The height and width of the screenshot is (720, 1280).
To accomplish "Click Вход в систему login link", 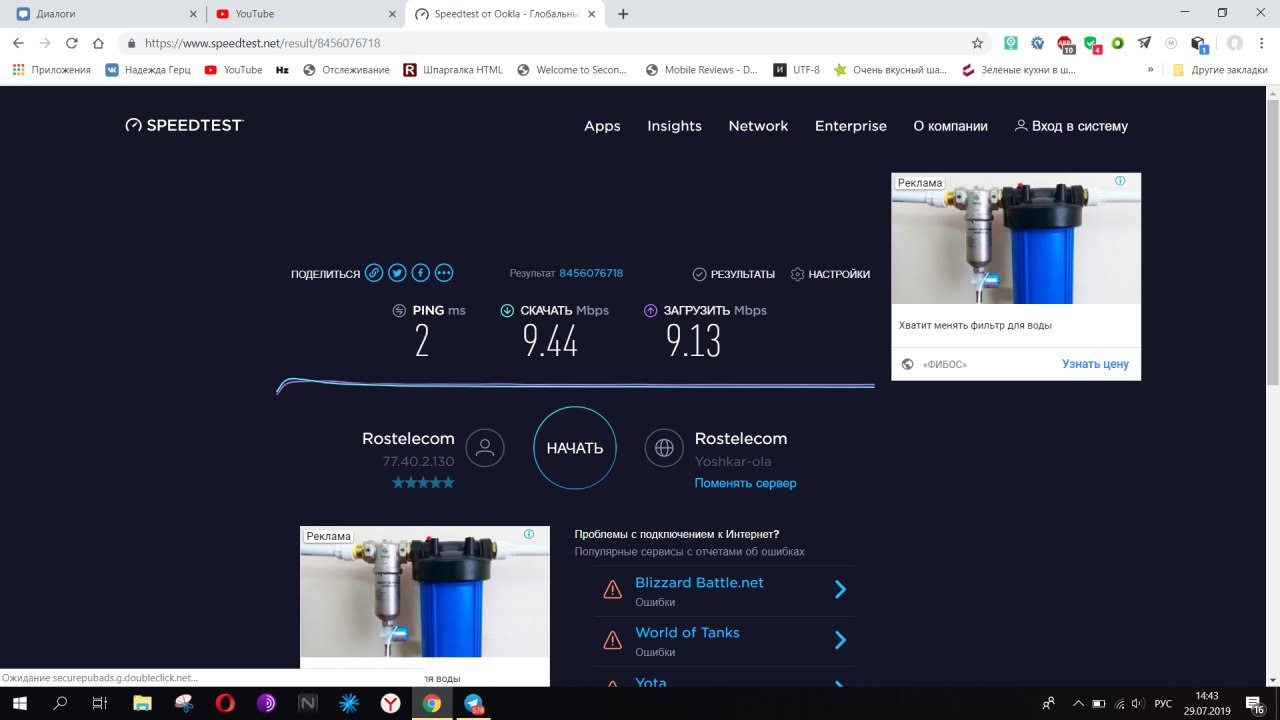I will [1071, 126].
